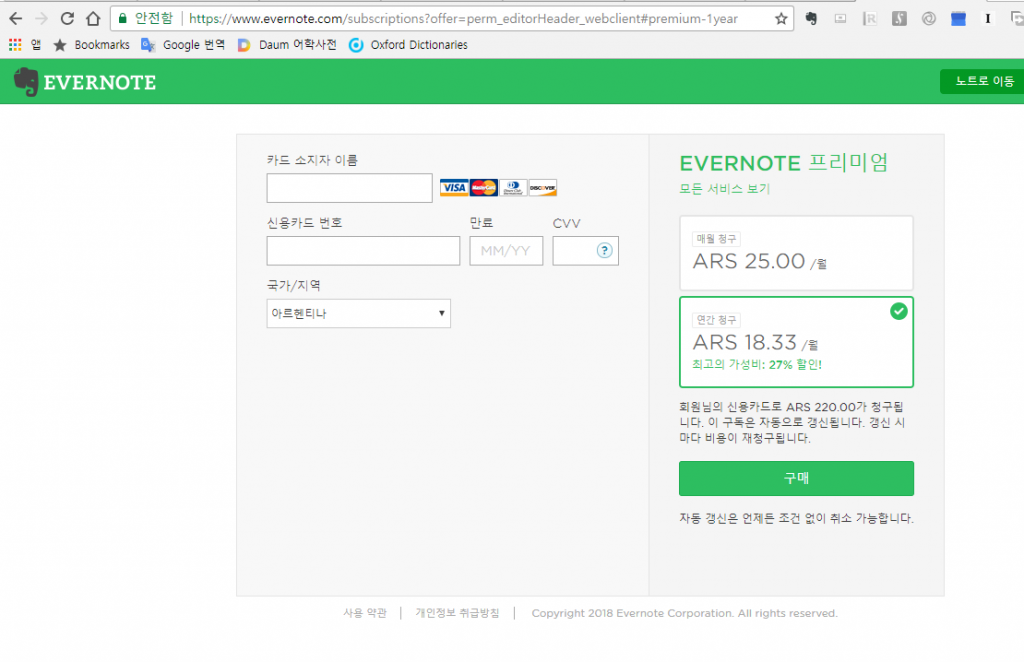Click the spiral @ extension icon
The width and height of the screenshot is (1024, 662).
929,19
